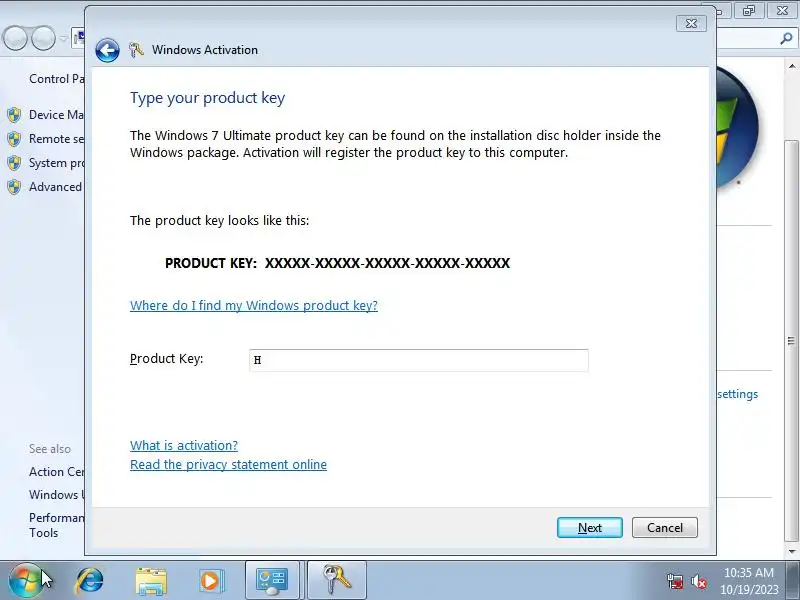800x600 pixels.
Task: Click Control Panel window scroll up arrow
Action: [x=791, y=66]
